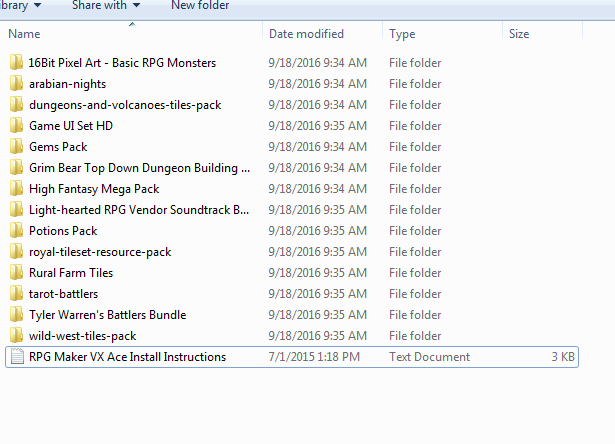
Task: Click 'File folder' type in Potions Pack row
Action: [415, 231]
